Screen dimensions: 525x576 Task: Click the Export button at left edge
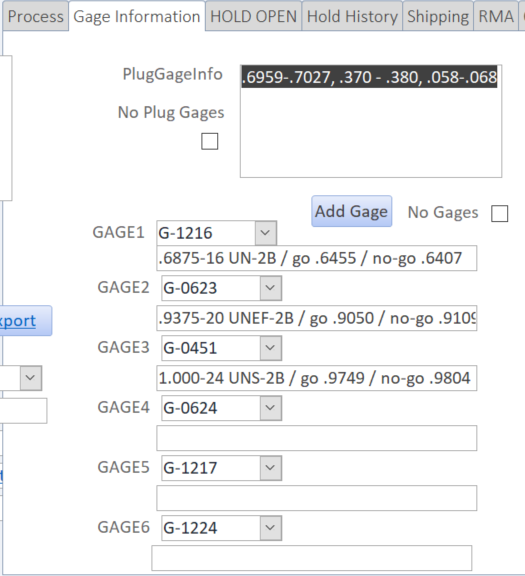(x=25, y=321)
